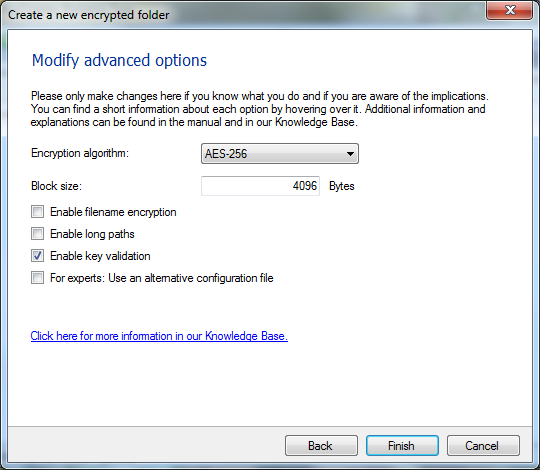Click the warning paragraph about implications
The image size is (540, 470).
tap(260, 109)
